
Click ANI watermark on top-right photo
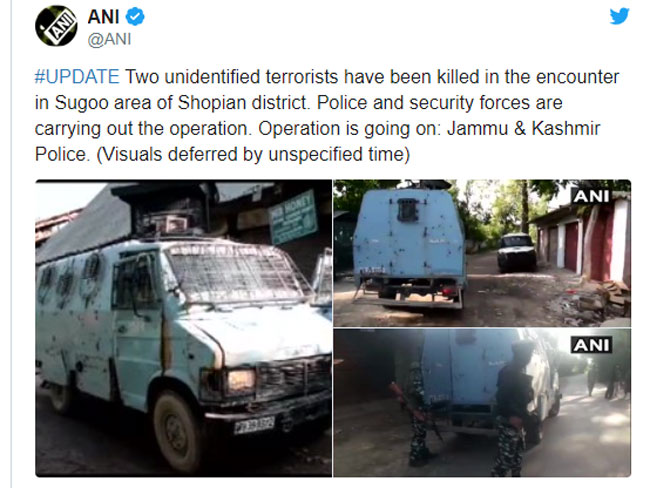point(591,196)
